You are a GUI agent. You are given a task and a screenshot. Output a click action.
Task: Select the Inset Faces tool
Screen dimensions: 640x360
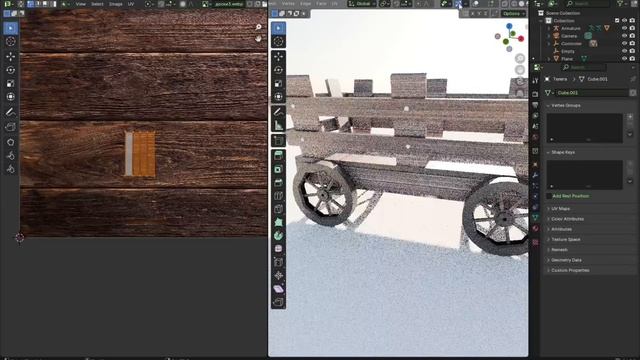pyautogui.click(x=278, y=169)
